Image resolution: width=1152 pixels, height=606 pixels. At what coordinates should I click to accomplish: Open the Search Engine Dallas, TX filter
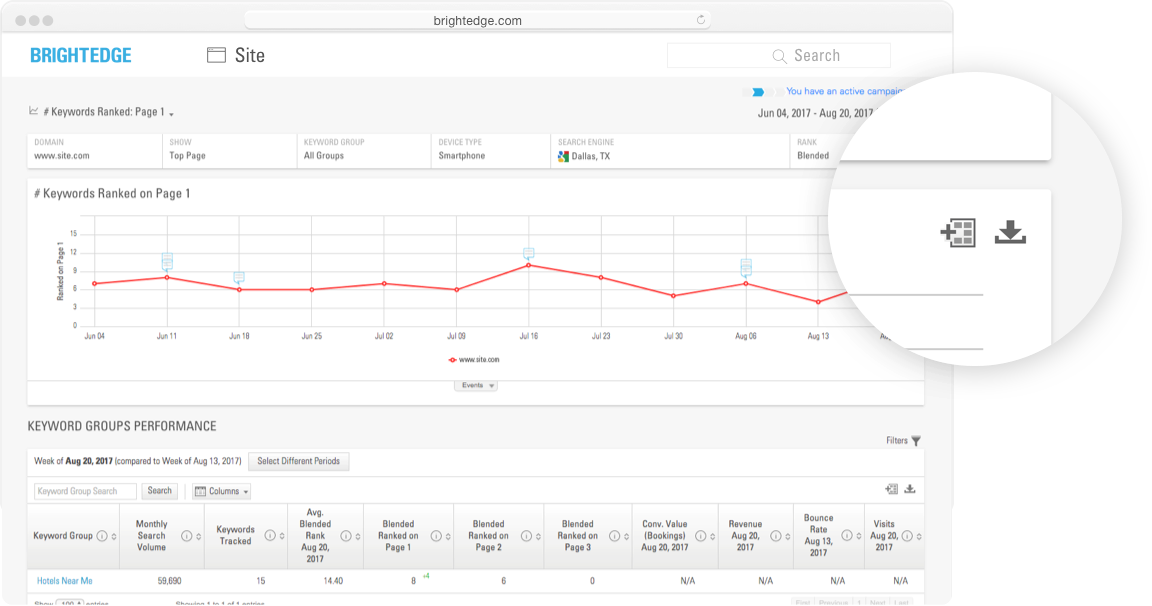tap(669, 150)
